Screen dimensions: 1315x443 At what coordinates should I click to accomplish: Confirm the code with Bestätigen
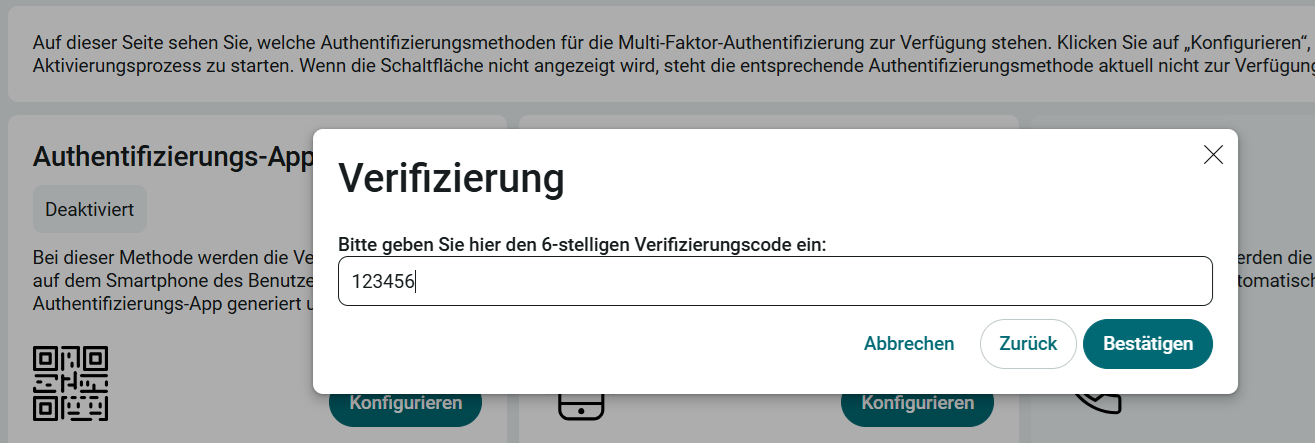click(x=1148, y=344)
